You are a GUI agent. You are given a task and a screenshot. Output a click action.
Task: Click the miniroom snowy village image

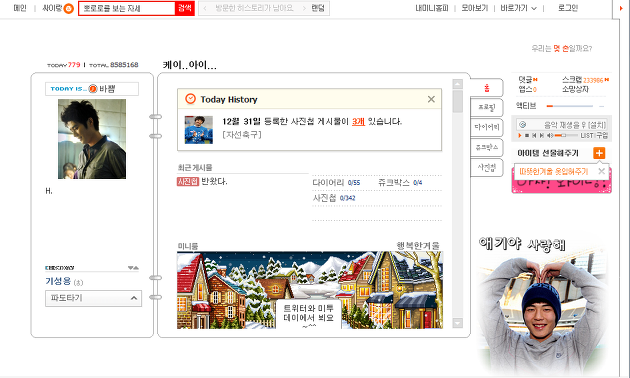point(310,290)
